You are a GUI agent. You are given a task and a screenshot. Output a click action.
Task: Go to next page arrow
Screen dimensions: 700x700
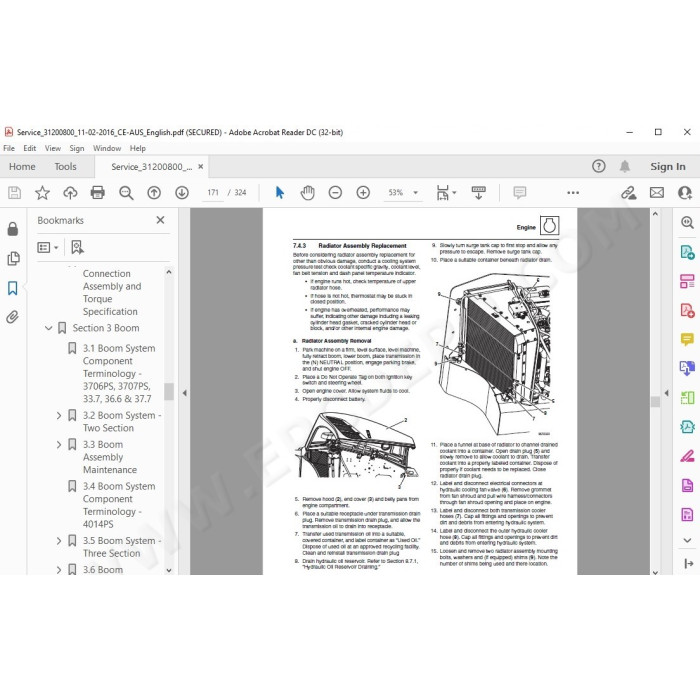tap(182, 193)
